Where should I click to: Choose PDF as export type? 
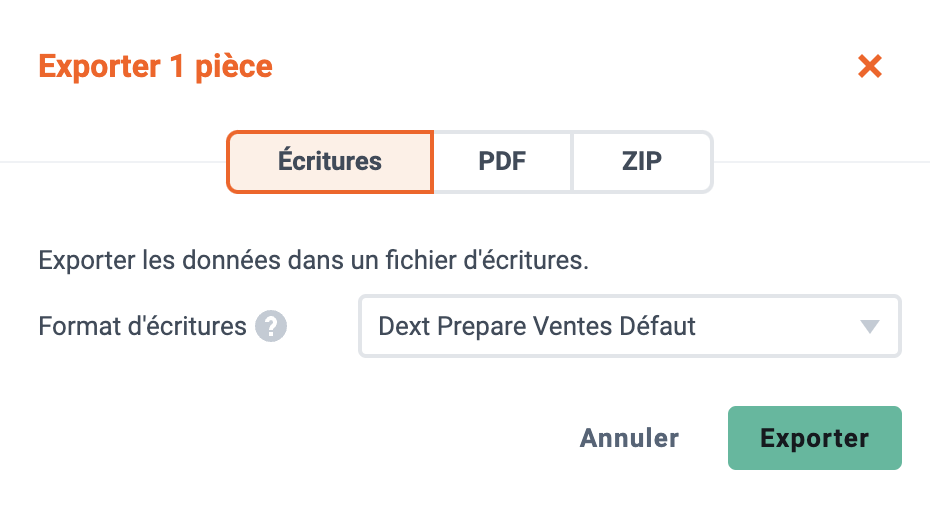click(x=502, y=161)
